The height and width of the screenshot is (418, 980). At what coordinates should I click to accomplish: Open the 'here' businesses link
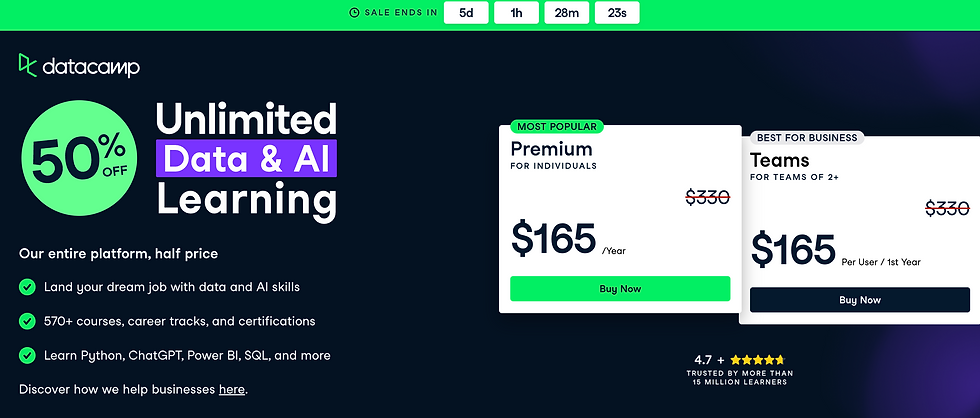pos(231,389)
